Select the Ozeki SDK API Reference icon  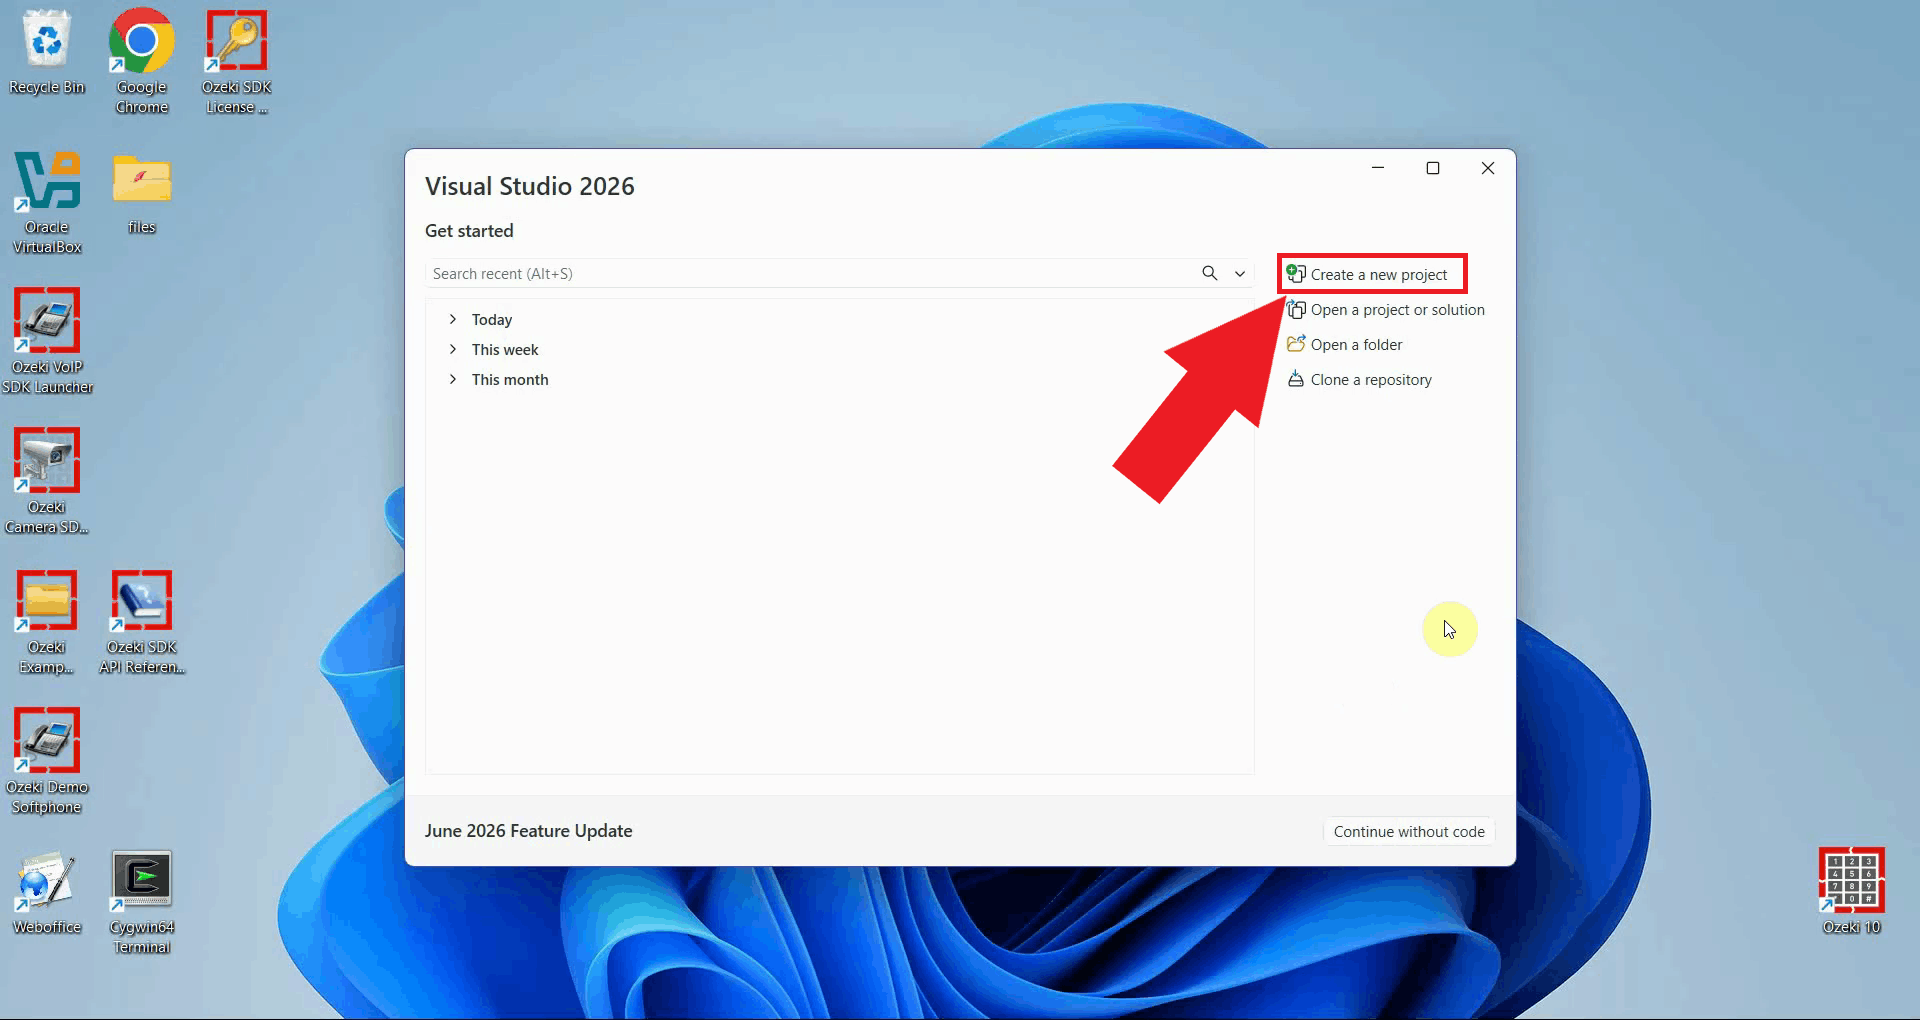pos(142,622)
